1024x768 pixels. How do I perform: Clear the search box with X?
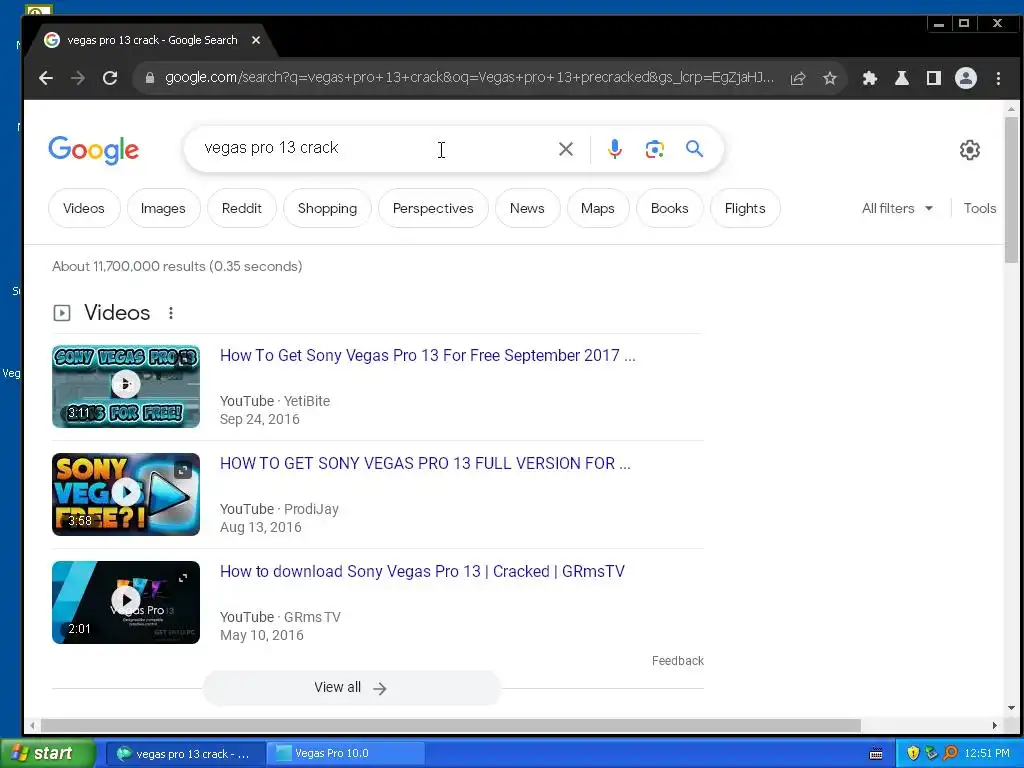566,149
